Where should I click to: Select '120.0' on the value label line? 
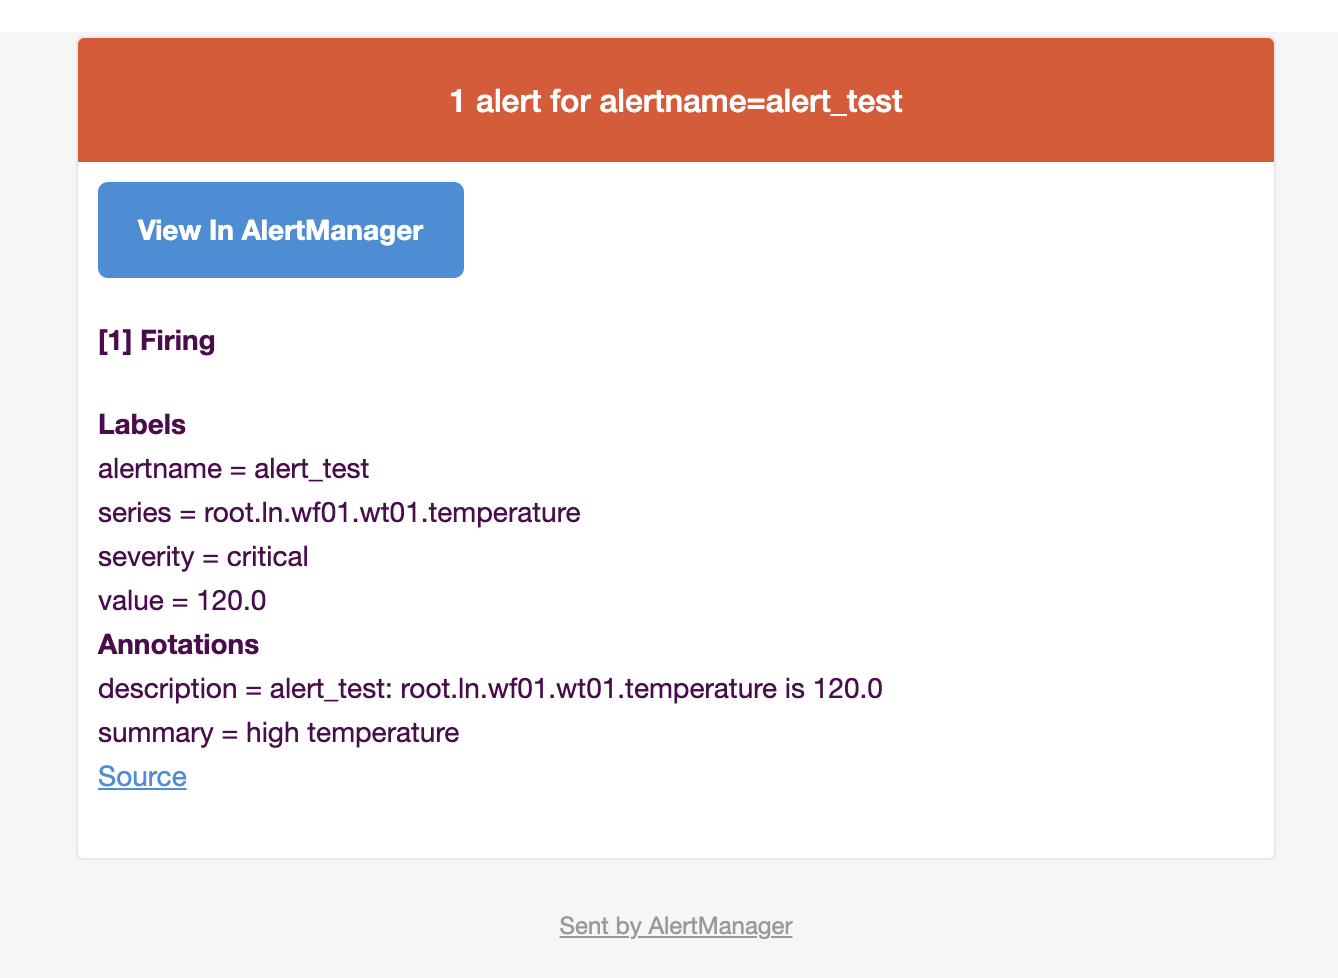pos(231,601)
